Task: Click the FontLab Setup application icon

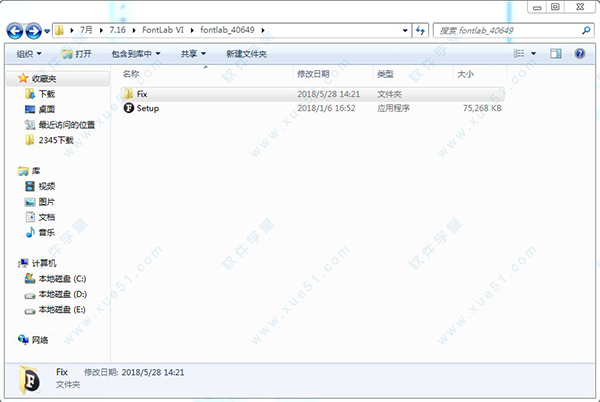Action: click(x=129, y=108)
